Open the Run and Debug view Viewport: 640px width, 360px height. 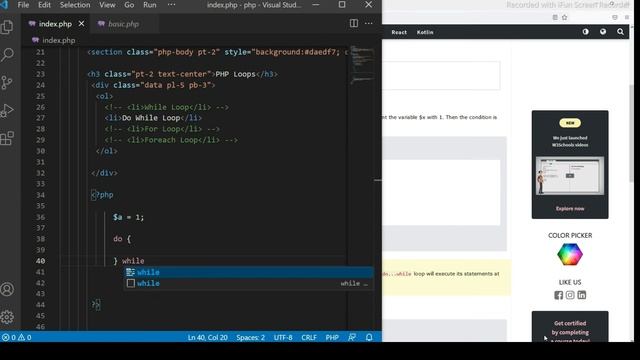(x=7, y=110)
